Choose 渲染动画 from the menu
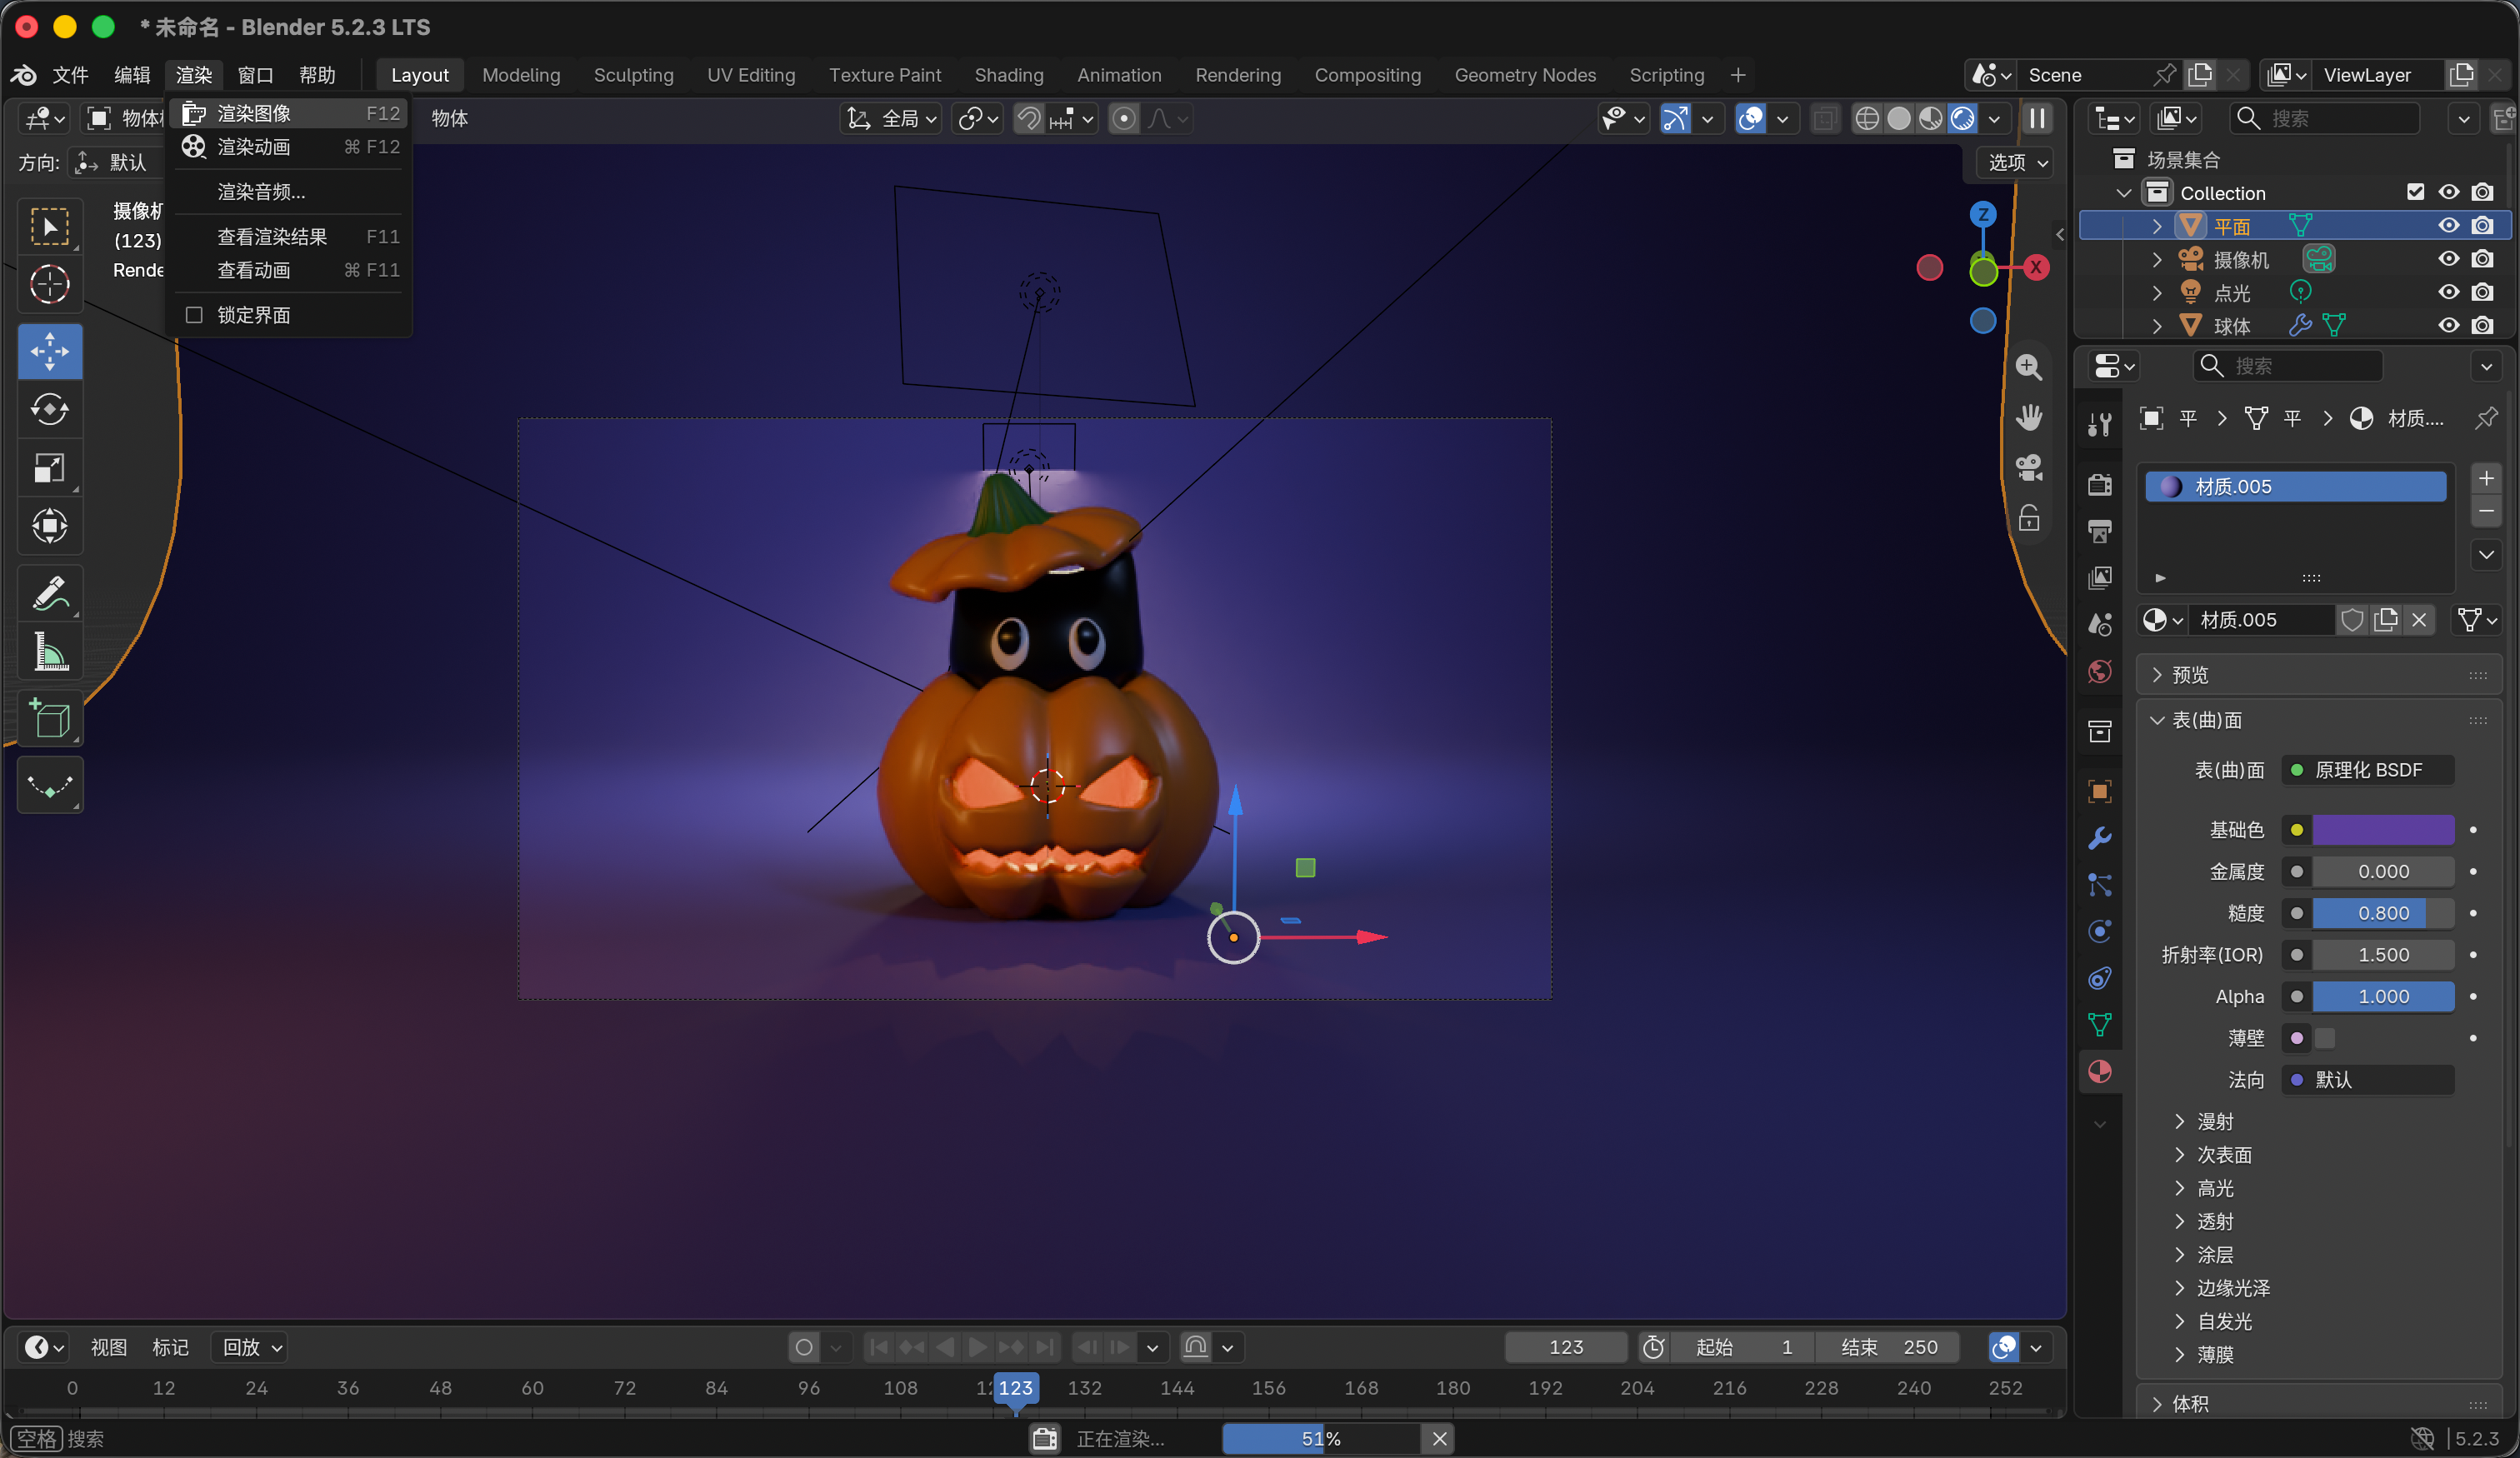The height and width of the screenshot is (1458, 2520). pos(289,147)
